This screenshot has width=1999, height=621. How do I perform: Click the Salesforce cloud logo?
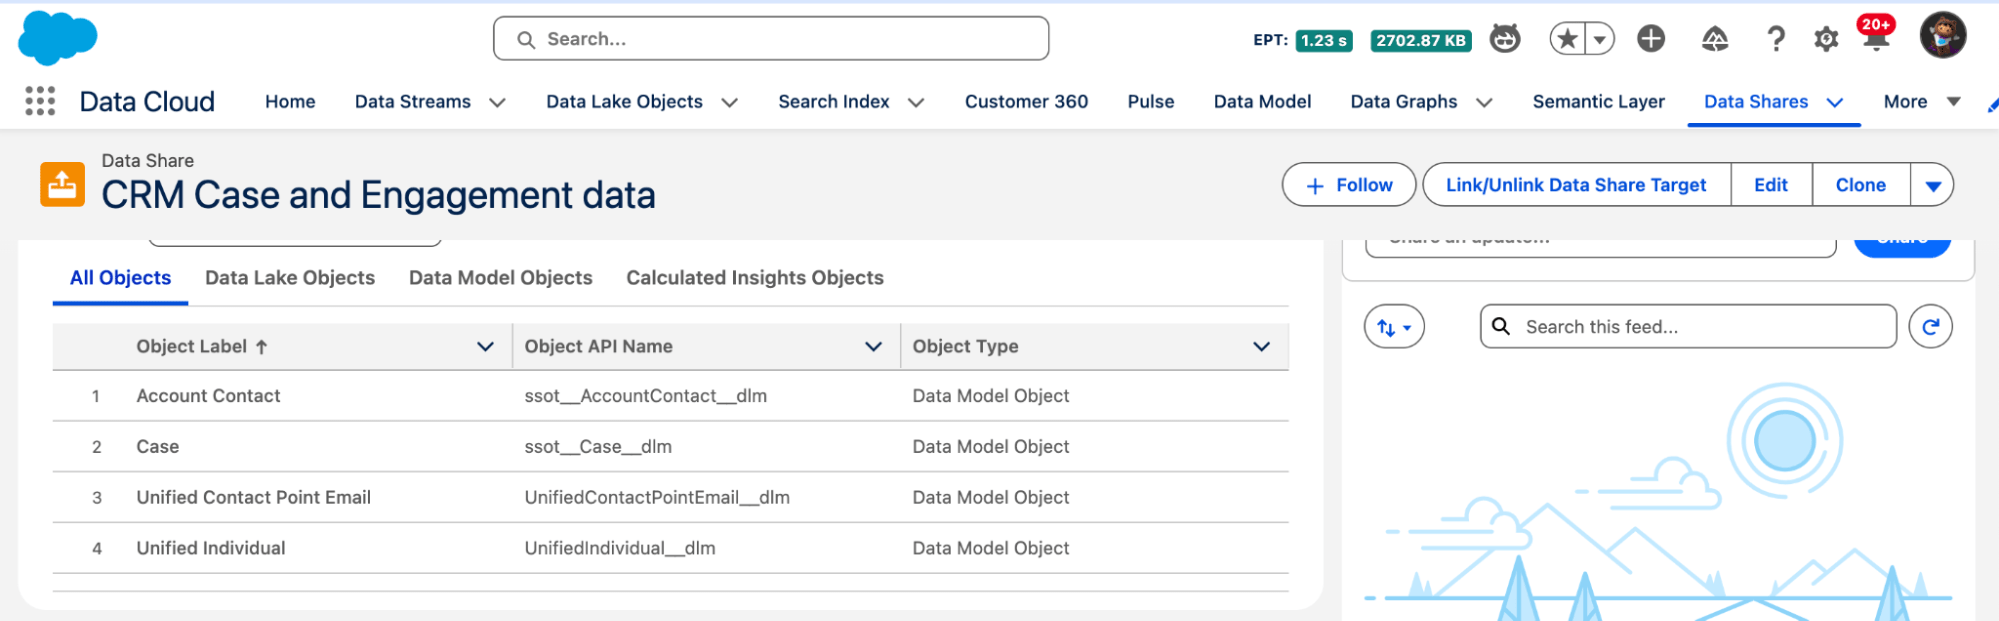coord(57,38)
